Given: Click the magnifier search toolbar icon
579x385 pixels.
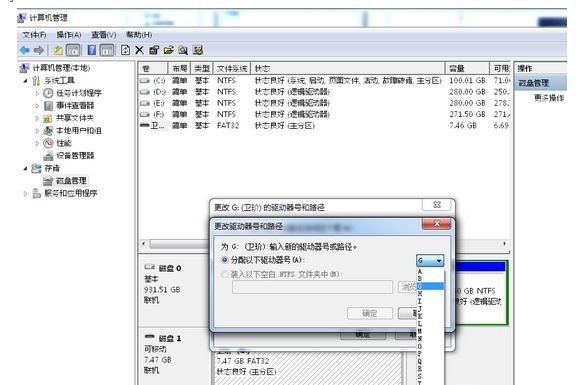Looking at the screenshot, I should tap(183, 50).
